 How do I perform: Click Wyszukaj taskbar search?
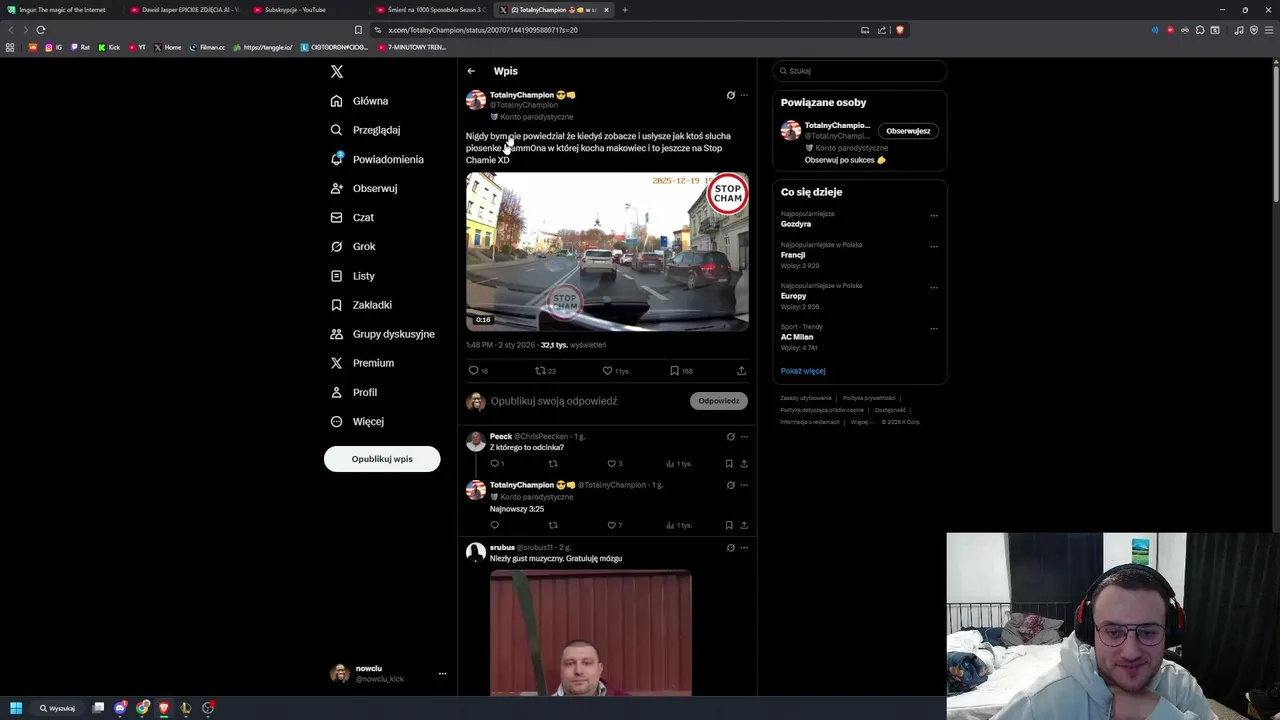[57, 708]
